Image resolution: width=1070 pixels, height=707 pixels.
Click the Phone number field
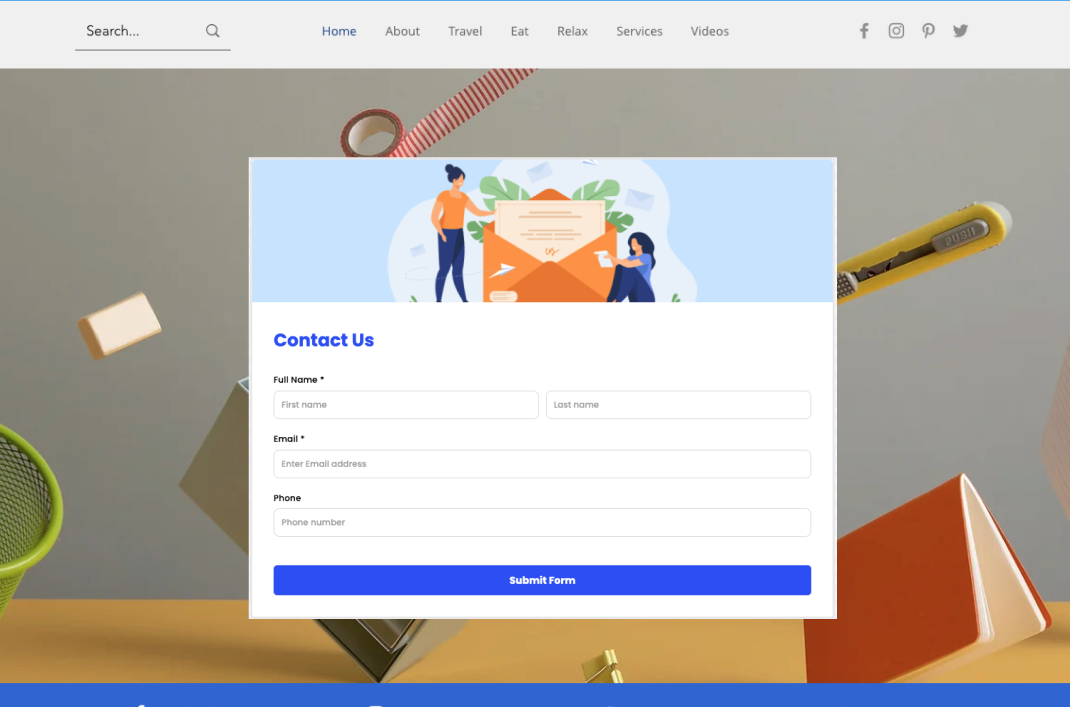click(x=542, y=522)
